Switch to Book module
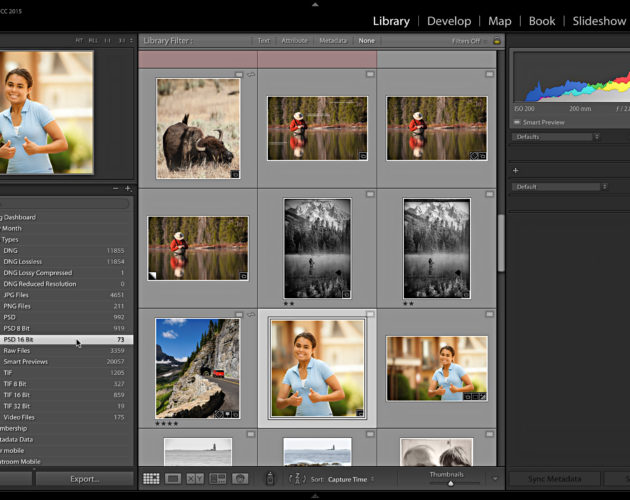Image resolution: width=630 pixels, height=500 pixels. [x=542, y=21]
